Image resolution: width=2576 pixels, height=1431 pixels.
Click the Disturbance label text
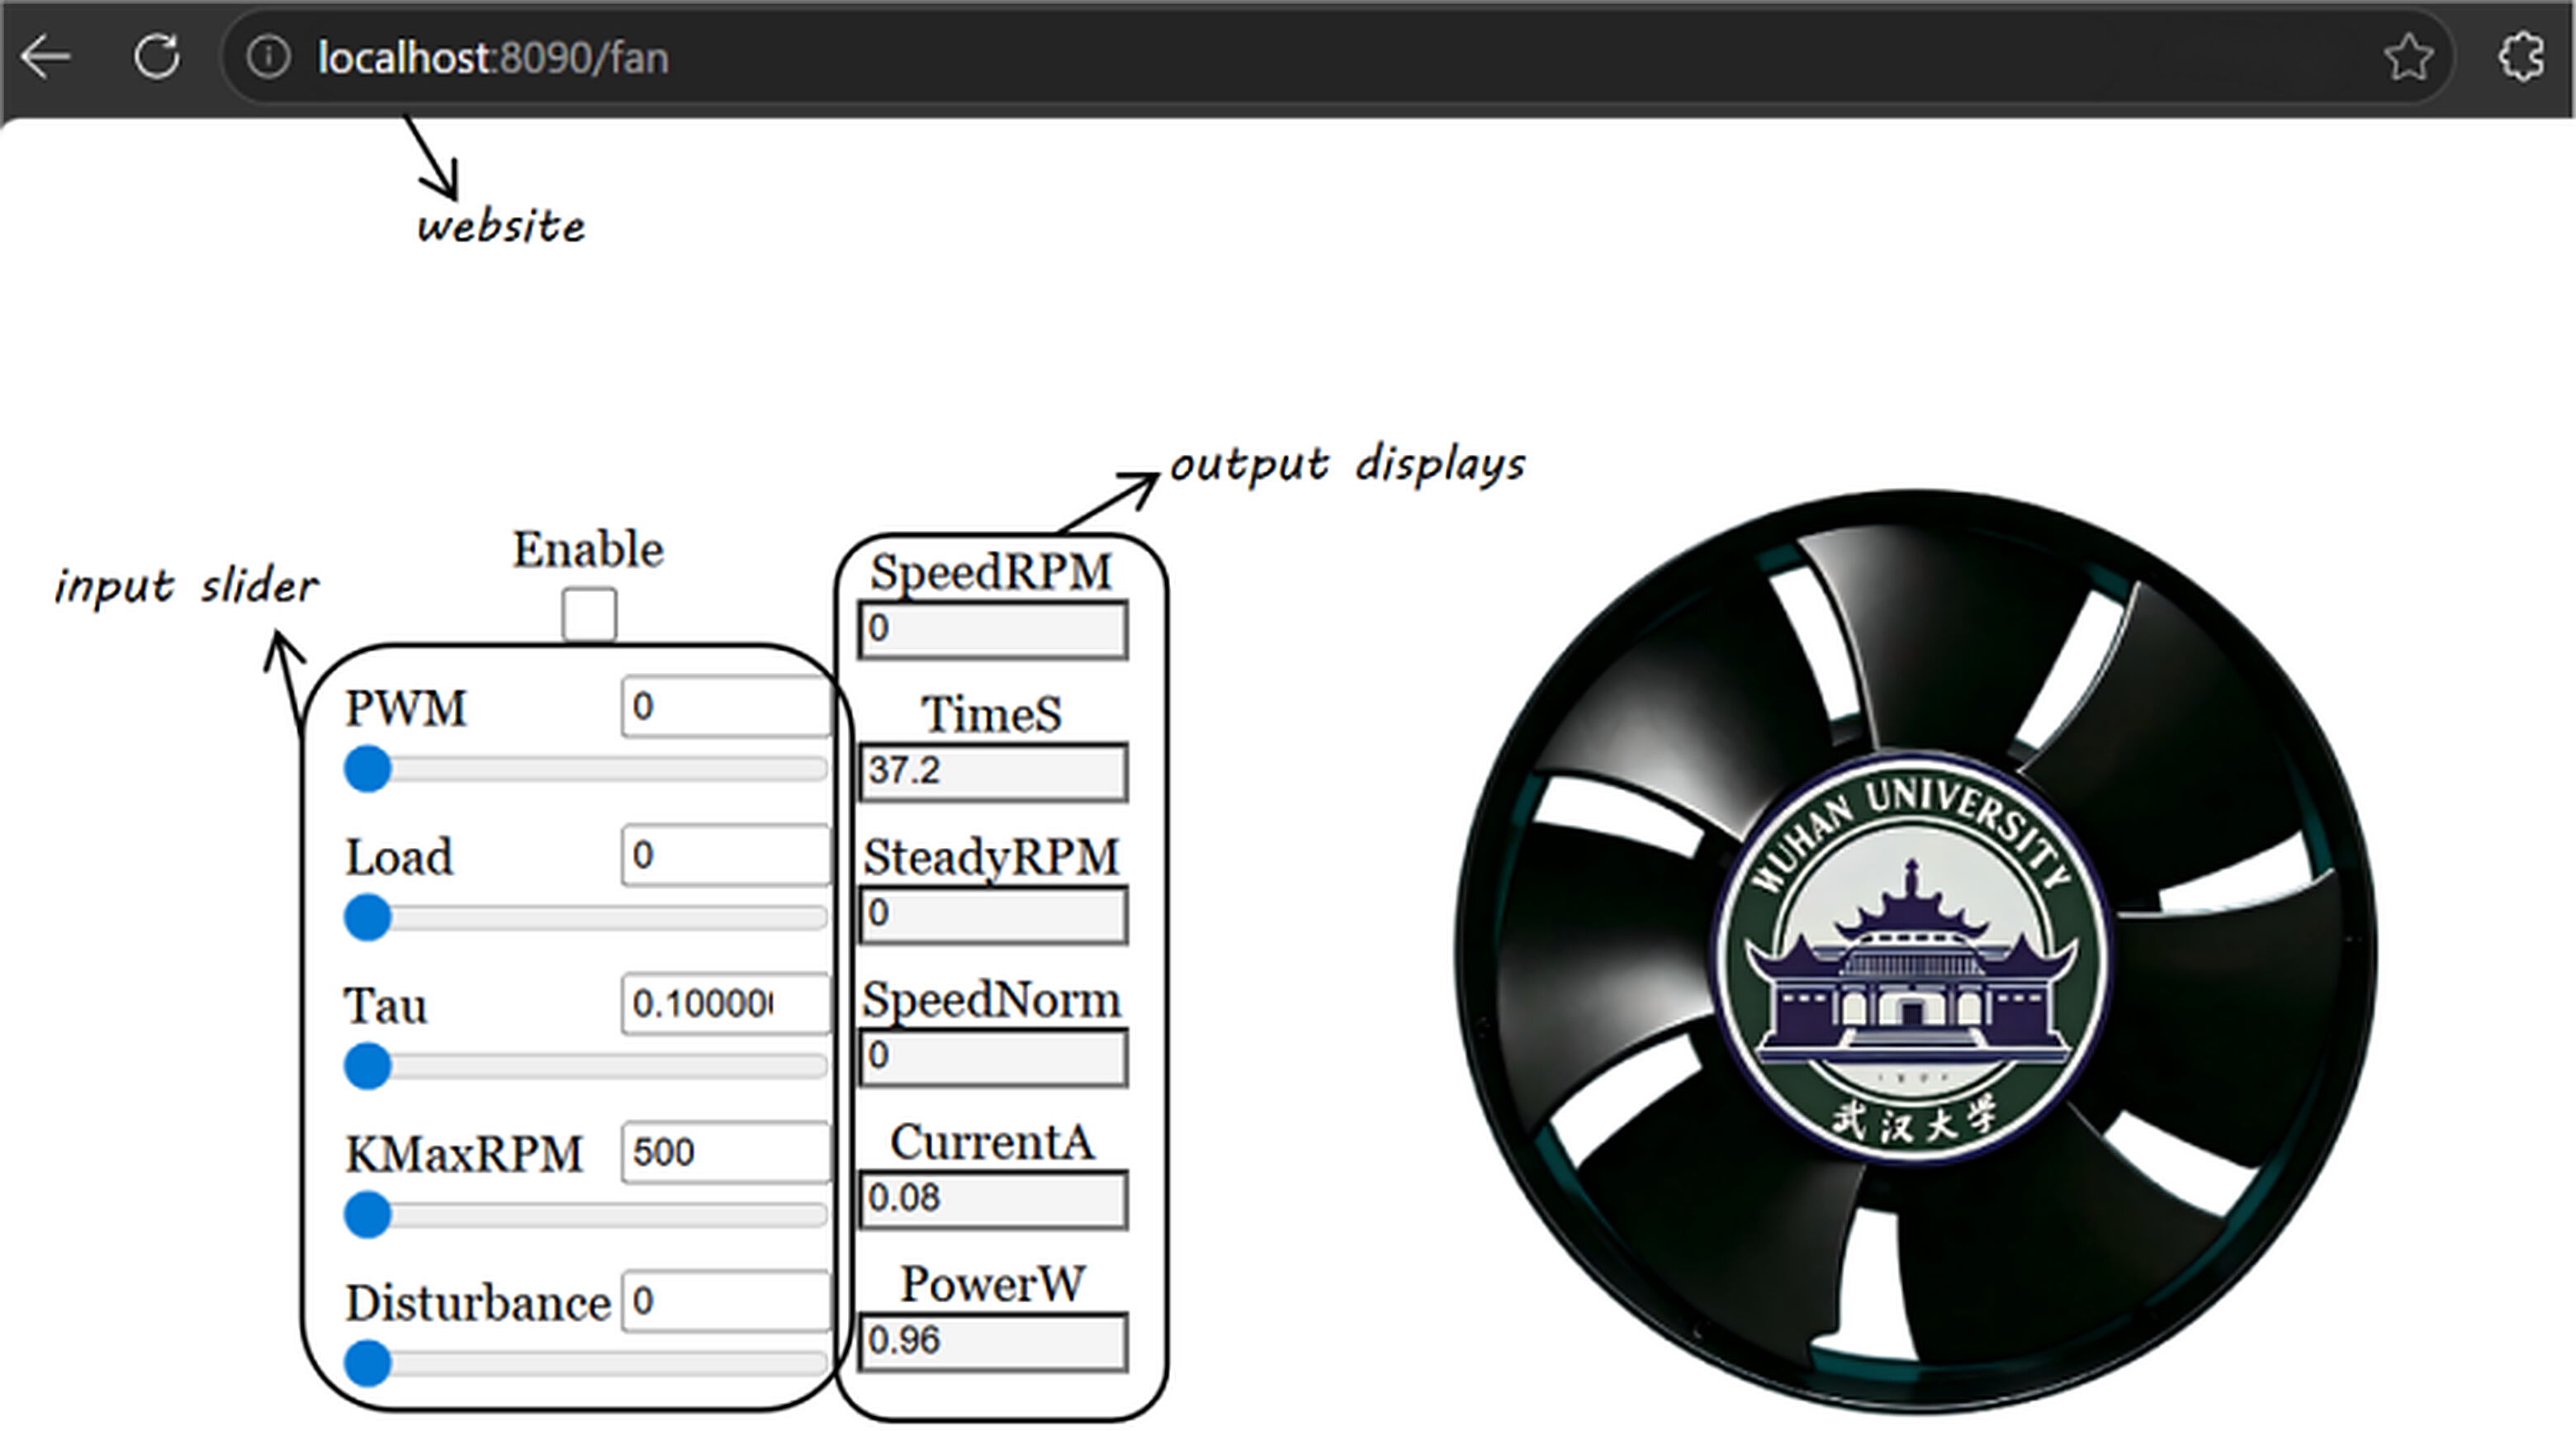(478, 1302)
